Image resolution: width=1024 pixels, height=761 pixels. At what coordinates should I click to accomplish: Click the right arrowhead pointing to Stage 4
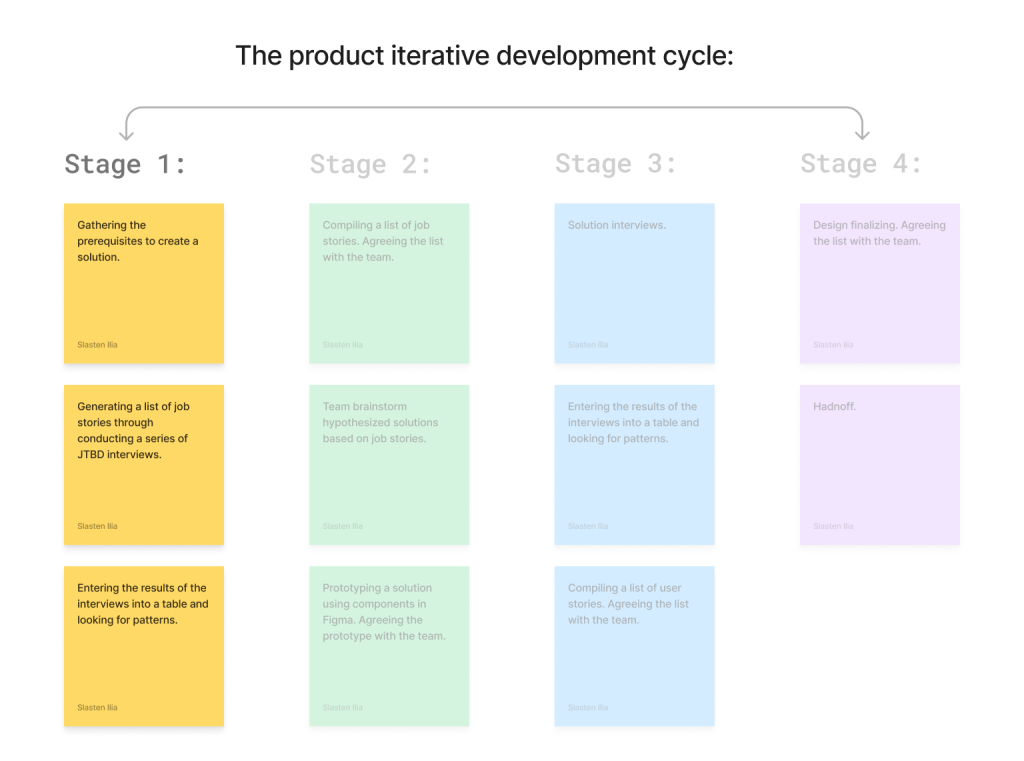pyautogui.click(x=863, y=134)
